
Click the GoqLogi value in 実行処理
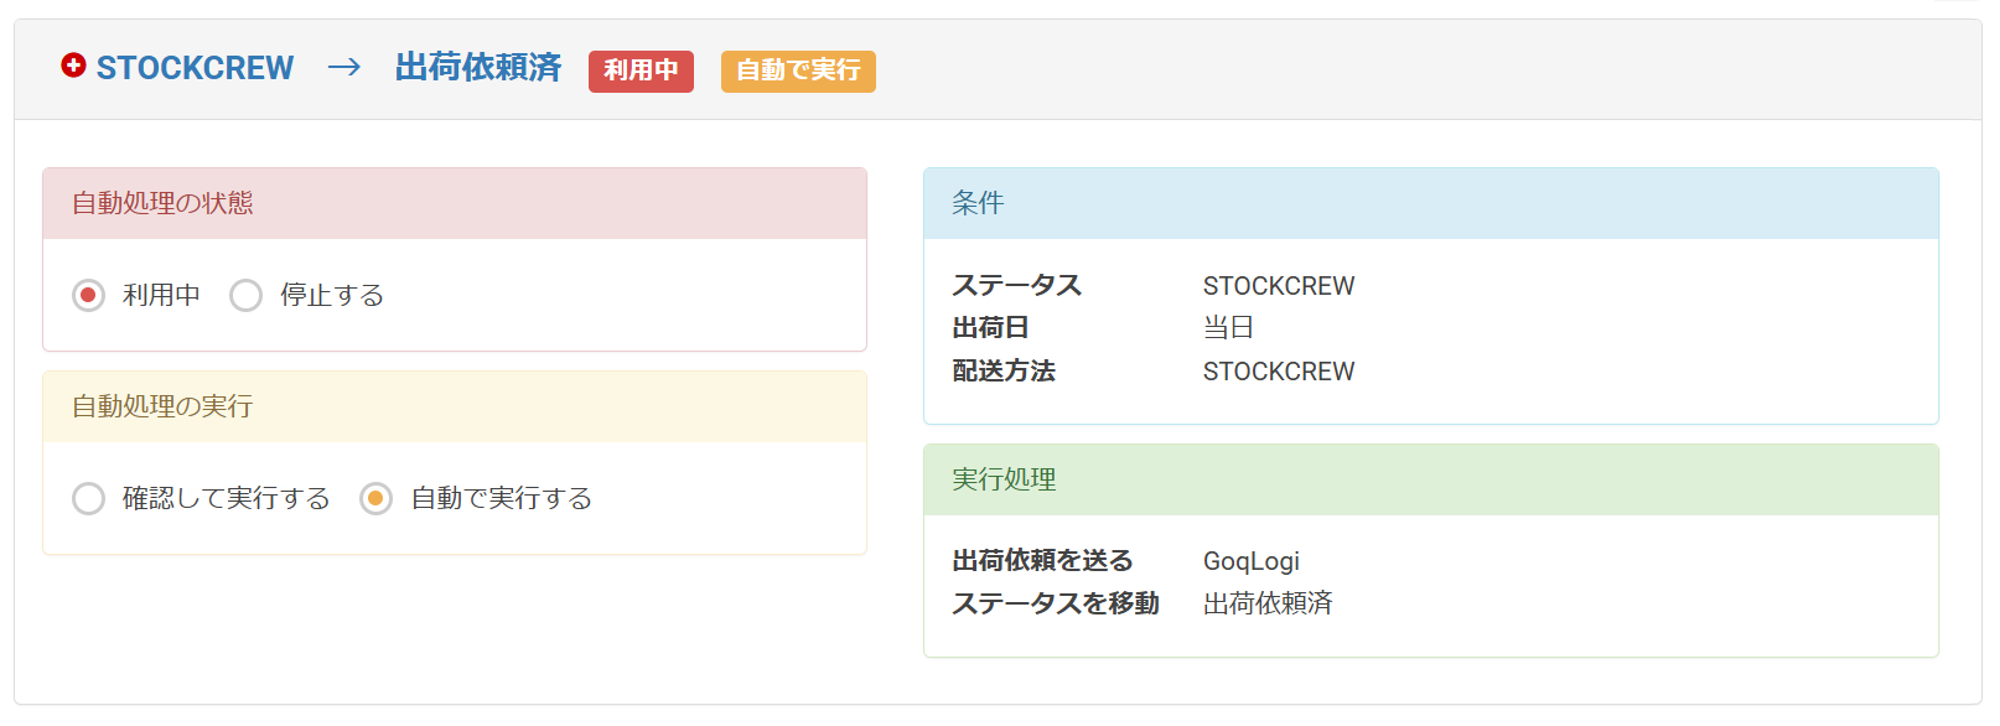click(1251, 561)
